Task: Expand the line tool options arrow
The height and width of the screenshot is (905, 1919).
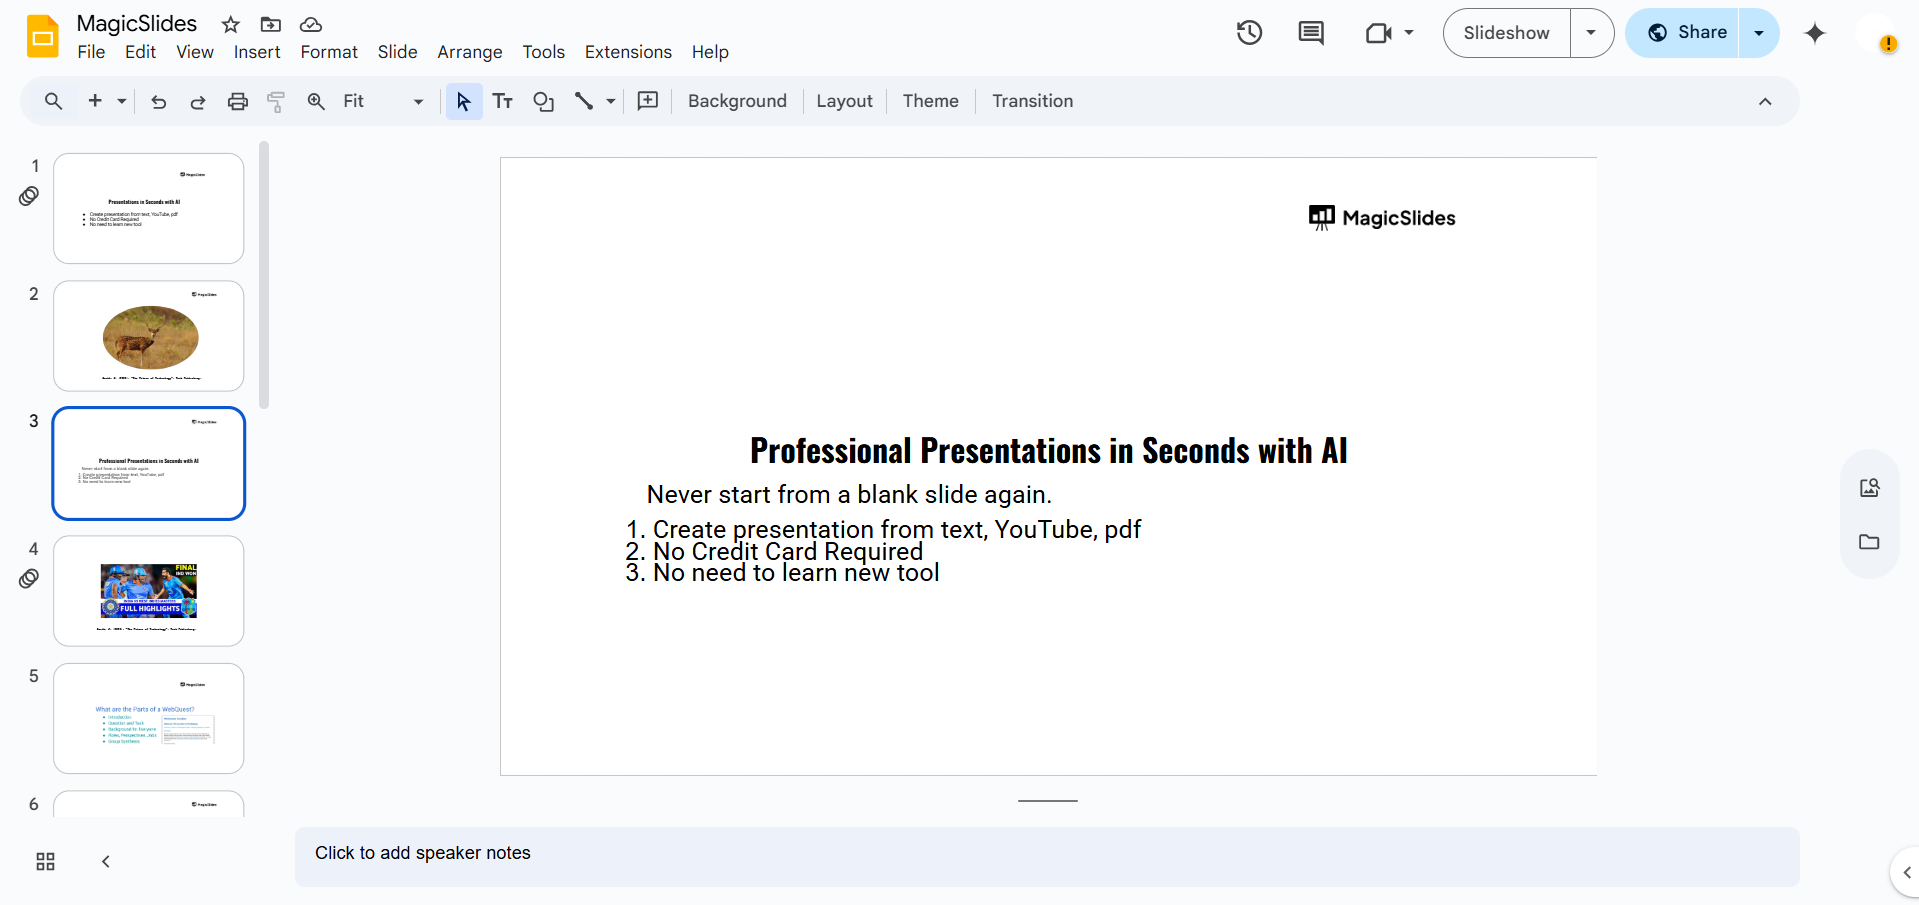Action: coord(610,101)
